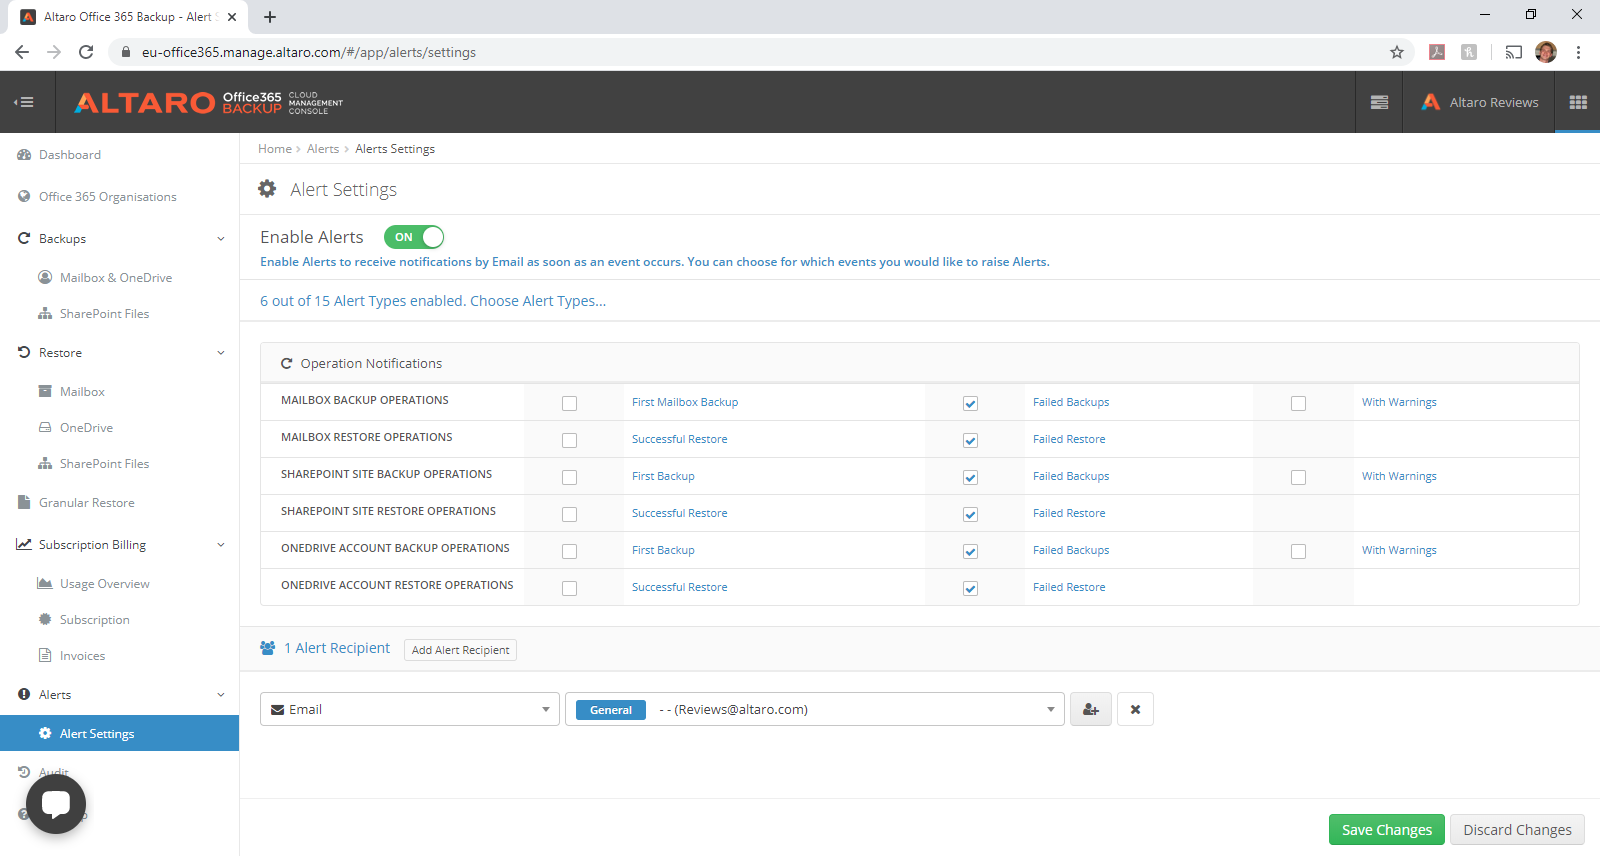Screen dimensions: 1600x856
Task: Click the Altaro Office365 Backup logo
Action: (208, 102)
